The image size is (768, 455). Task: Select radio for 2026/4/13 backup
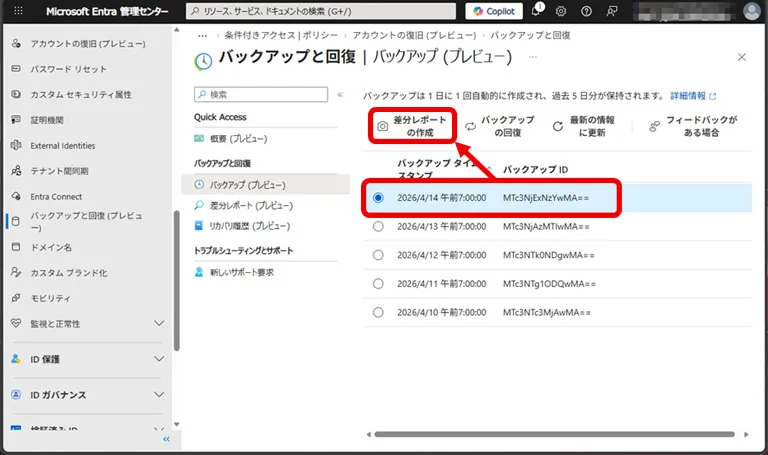(x=378, y=226)
